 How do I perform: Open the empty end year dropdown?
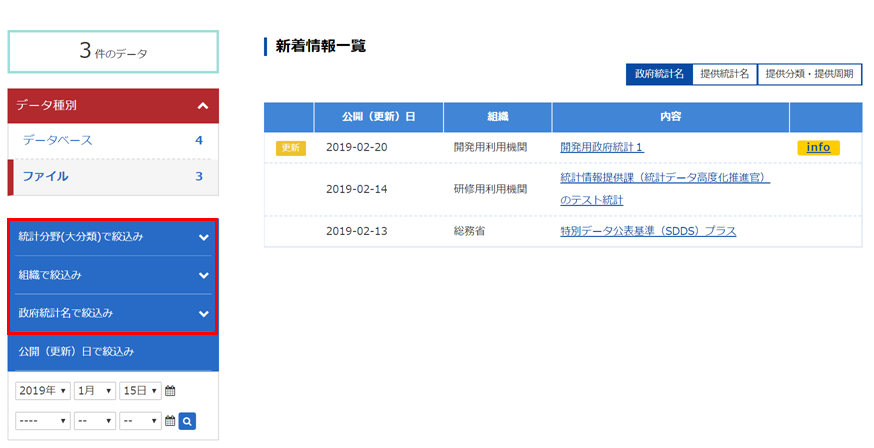point(43,421)
